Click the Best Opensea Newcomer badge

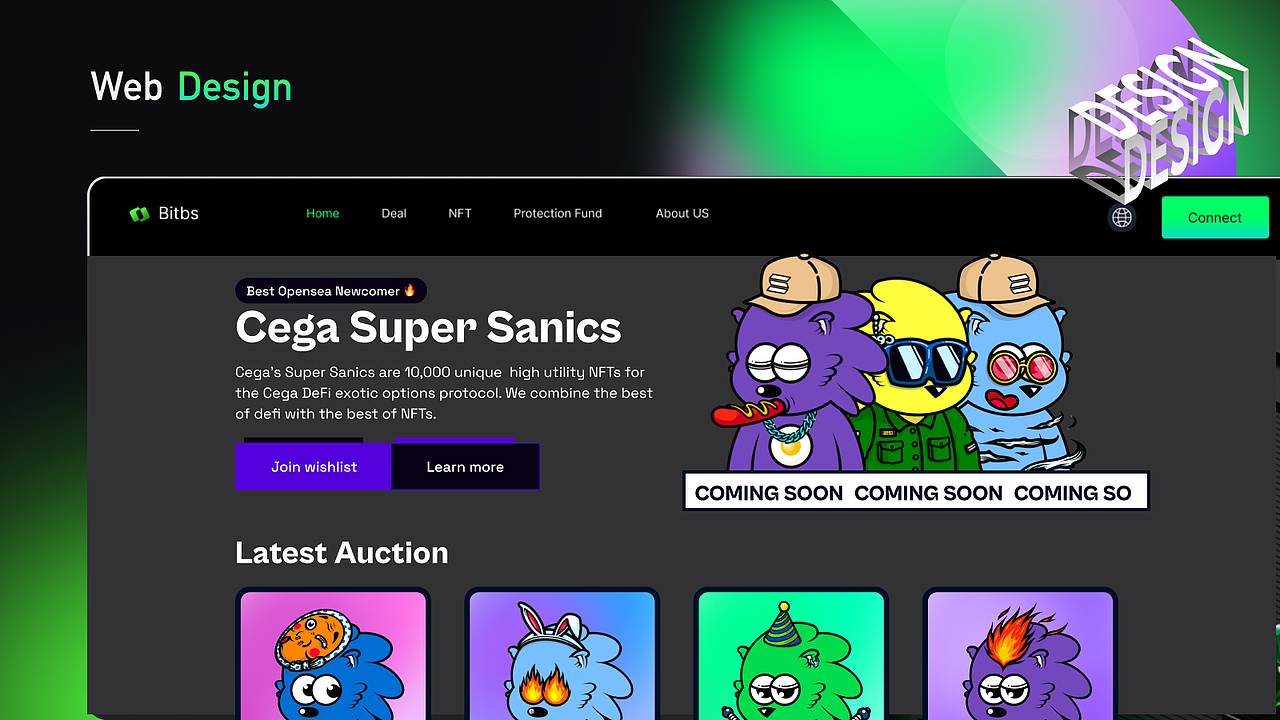(331, 291)
